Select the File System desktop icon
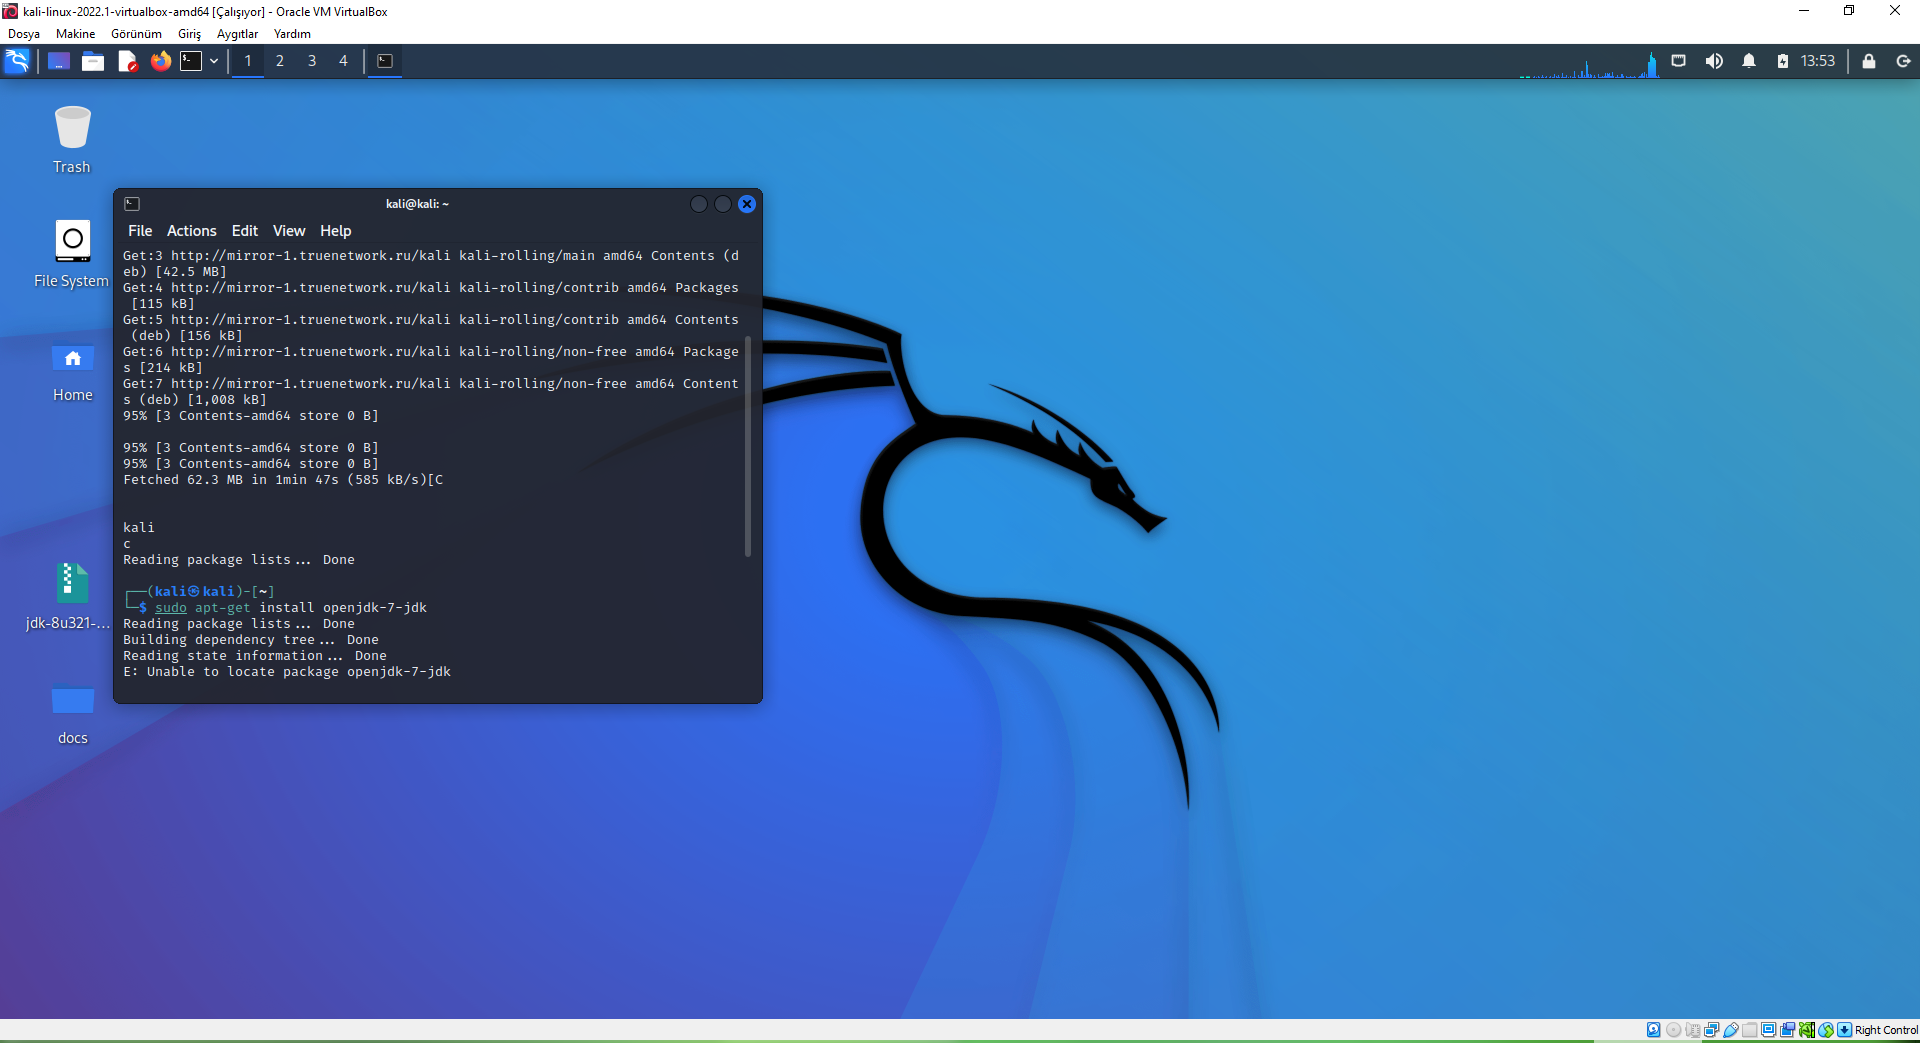Screen dimensions: 1920x1043 [72, 254]
